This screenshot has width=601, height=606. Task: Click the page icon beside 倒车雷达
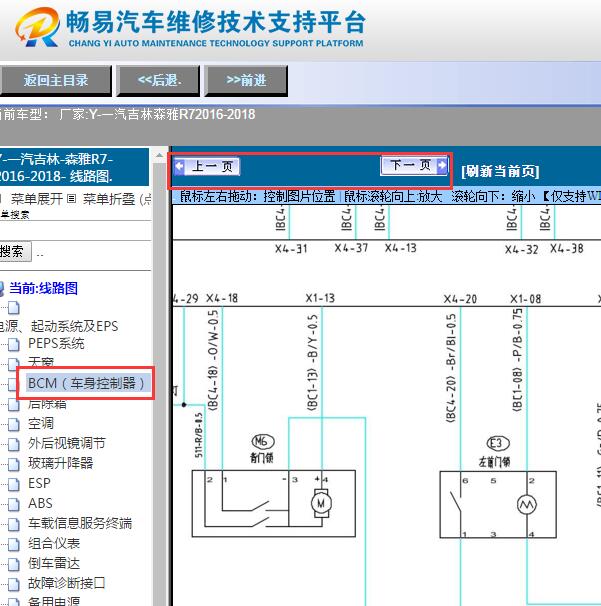click(14, 564)
